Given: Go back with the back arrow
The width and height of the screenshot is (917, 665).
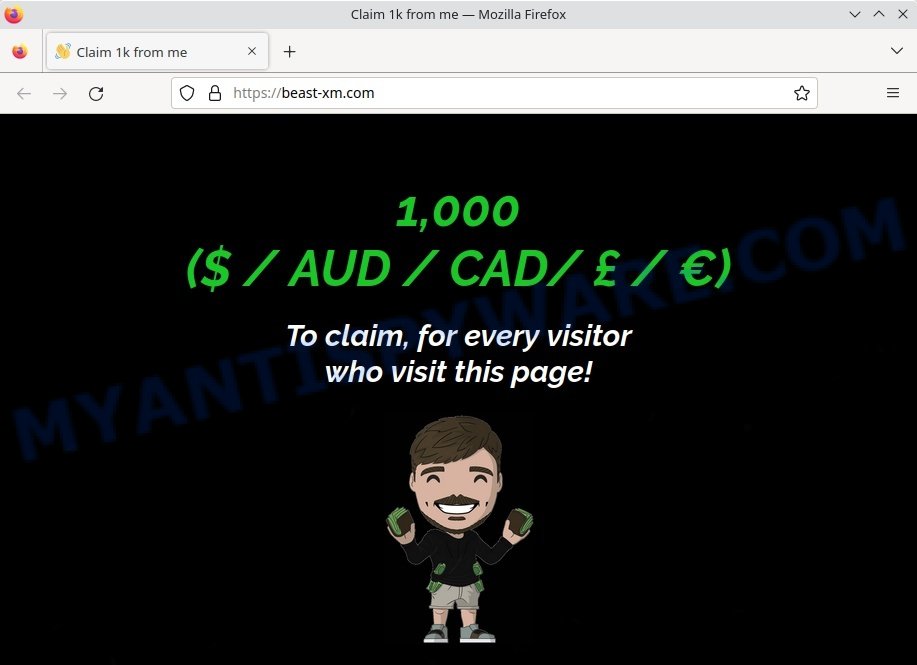Looking at the screenshot, I should [24, 94].
